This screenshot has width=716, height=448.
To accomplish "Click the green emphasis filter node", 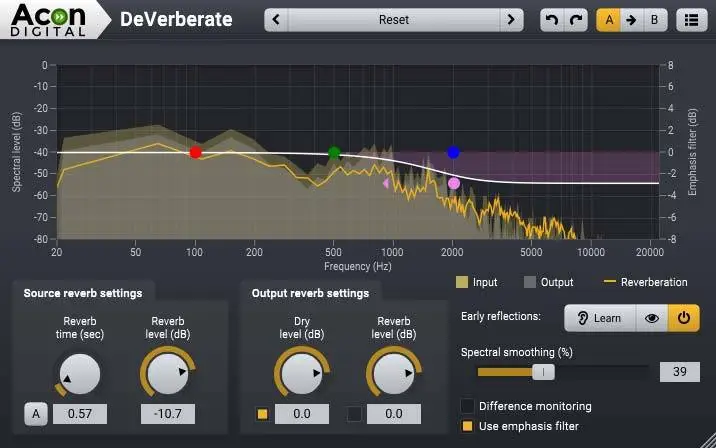I will [x=334, y=153].
